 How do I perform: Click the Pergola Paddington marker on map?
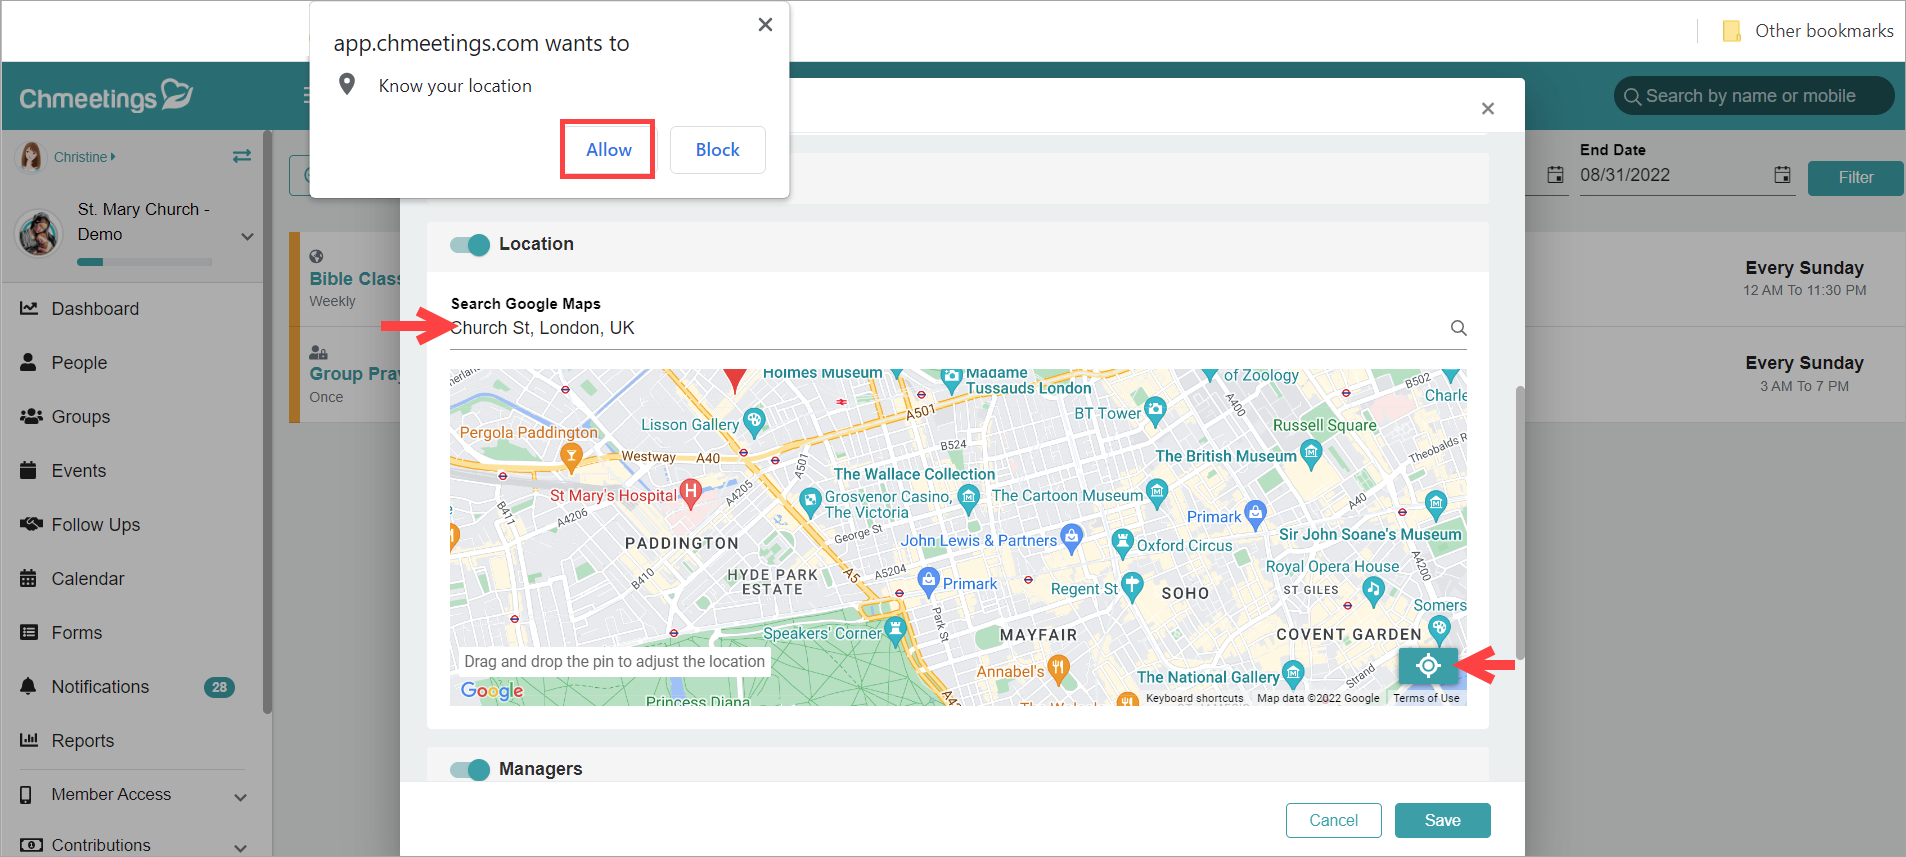click(571, 458)
